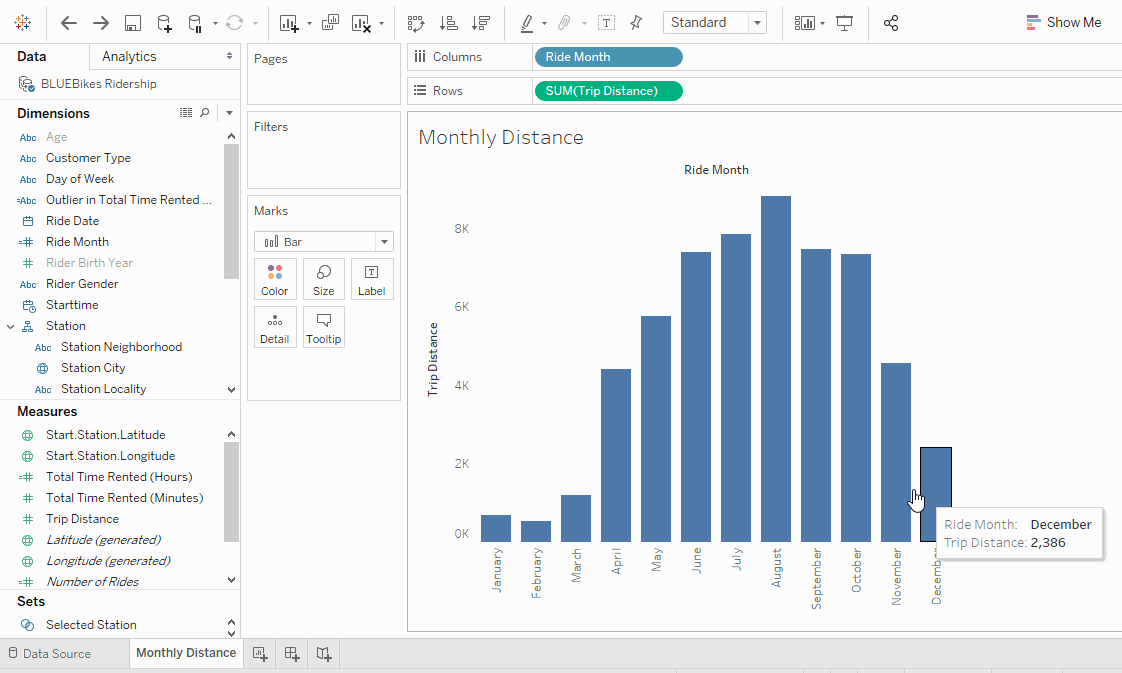
Task: Click the New Dashboard icon at bottom
Action: (292, 653)
